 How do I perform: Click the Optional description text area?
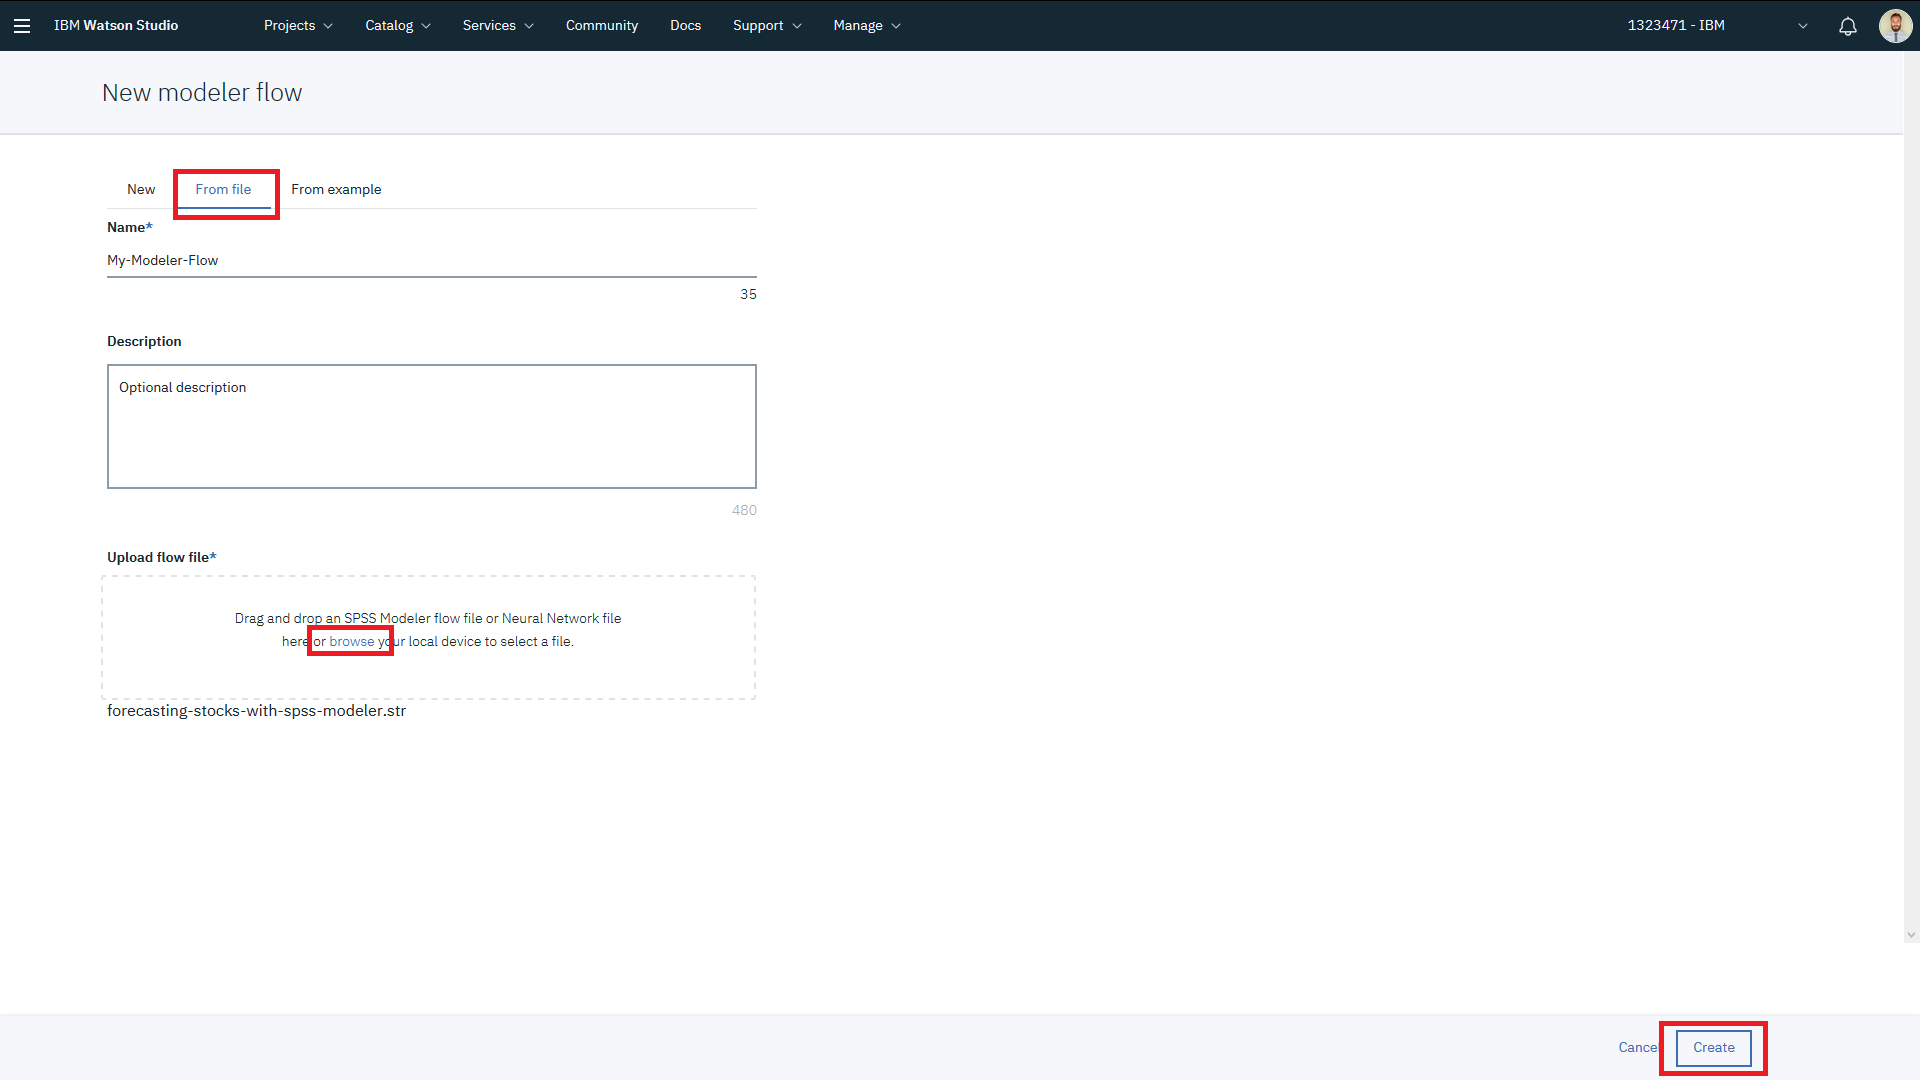431,426
